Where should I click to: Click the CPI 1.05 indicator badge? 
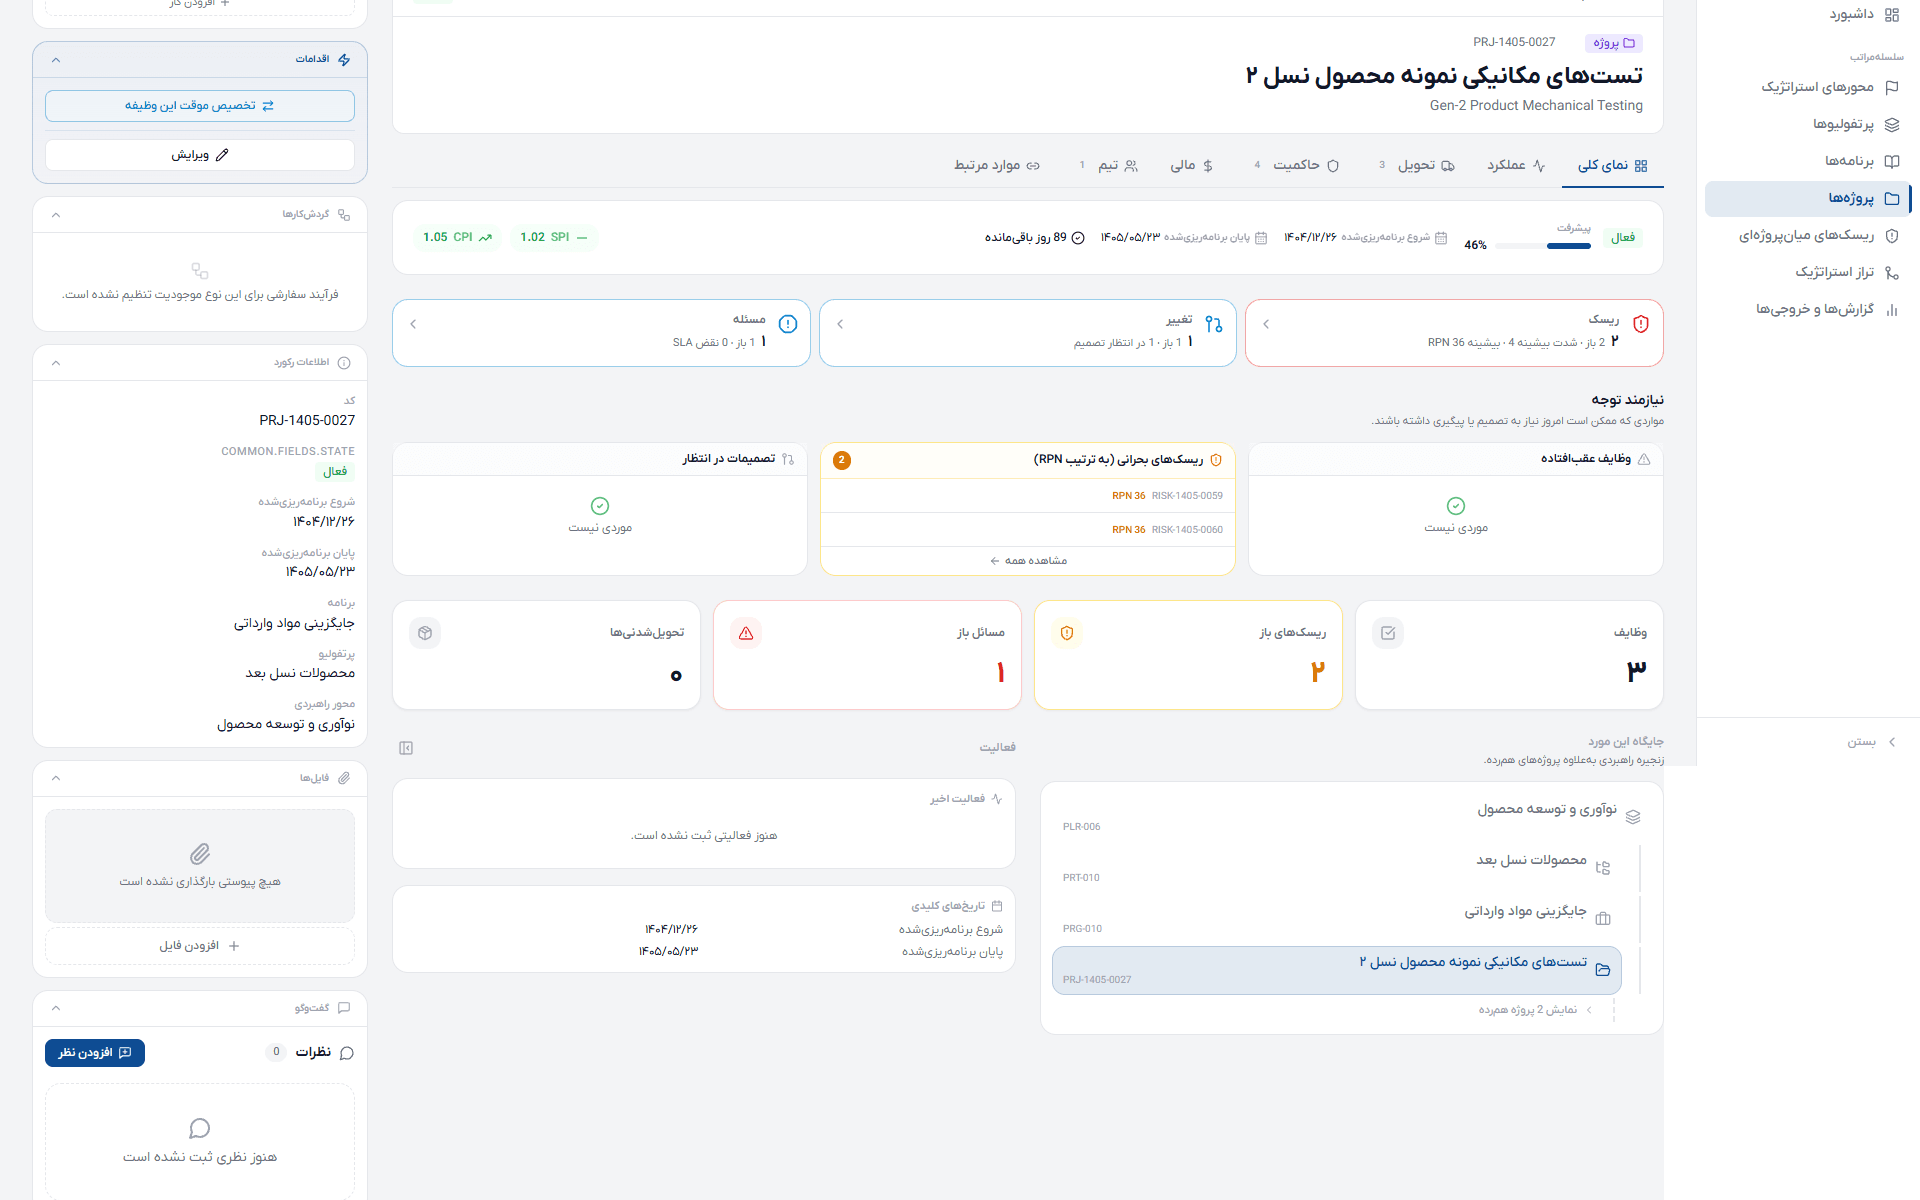click(x=458, y=237)
